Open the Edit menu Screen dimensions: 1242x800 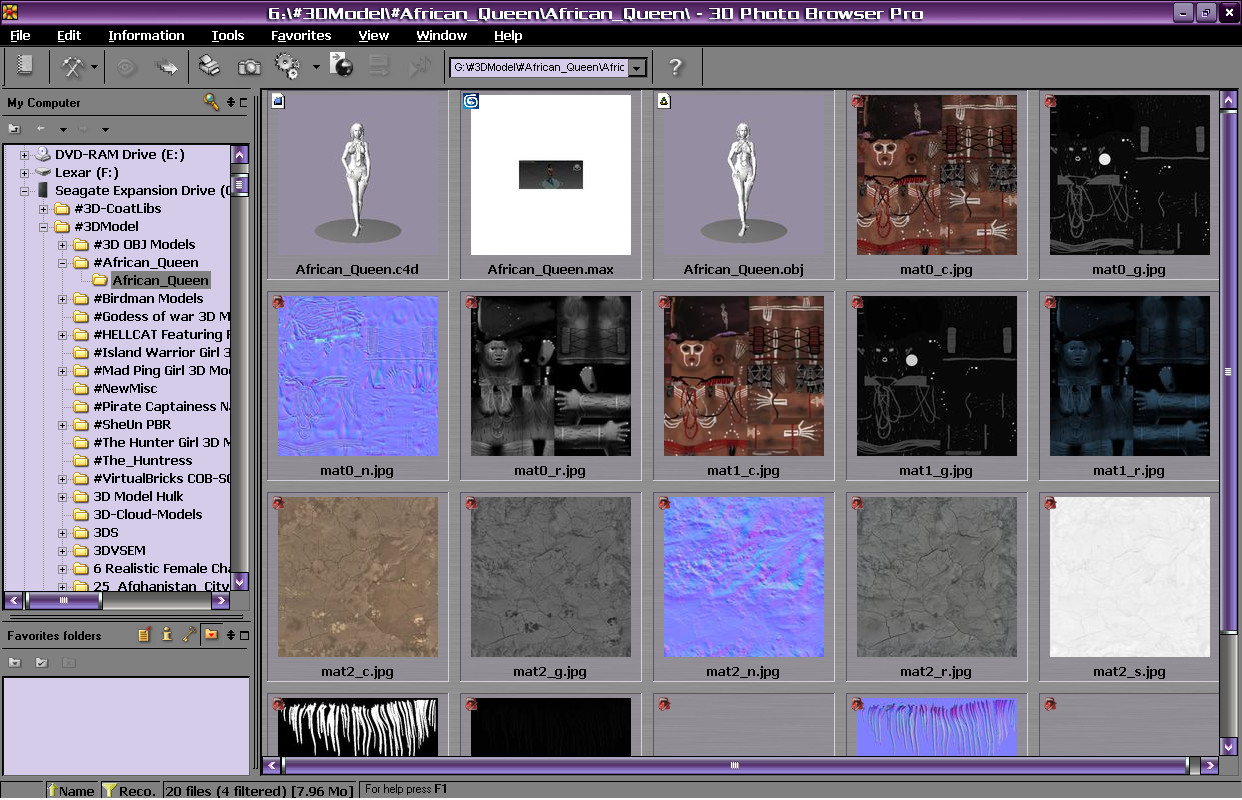point(69,35)
